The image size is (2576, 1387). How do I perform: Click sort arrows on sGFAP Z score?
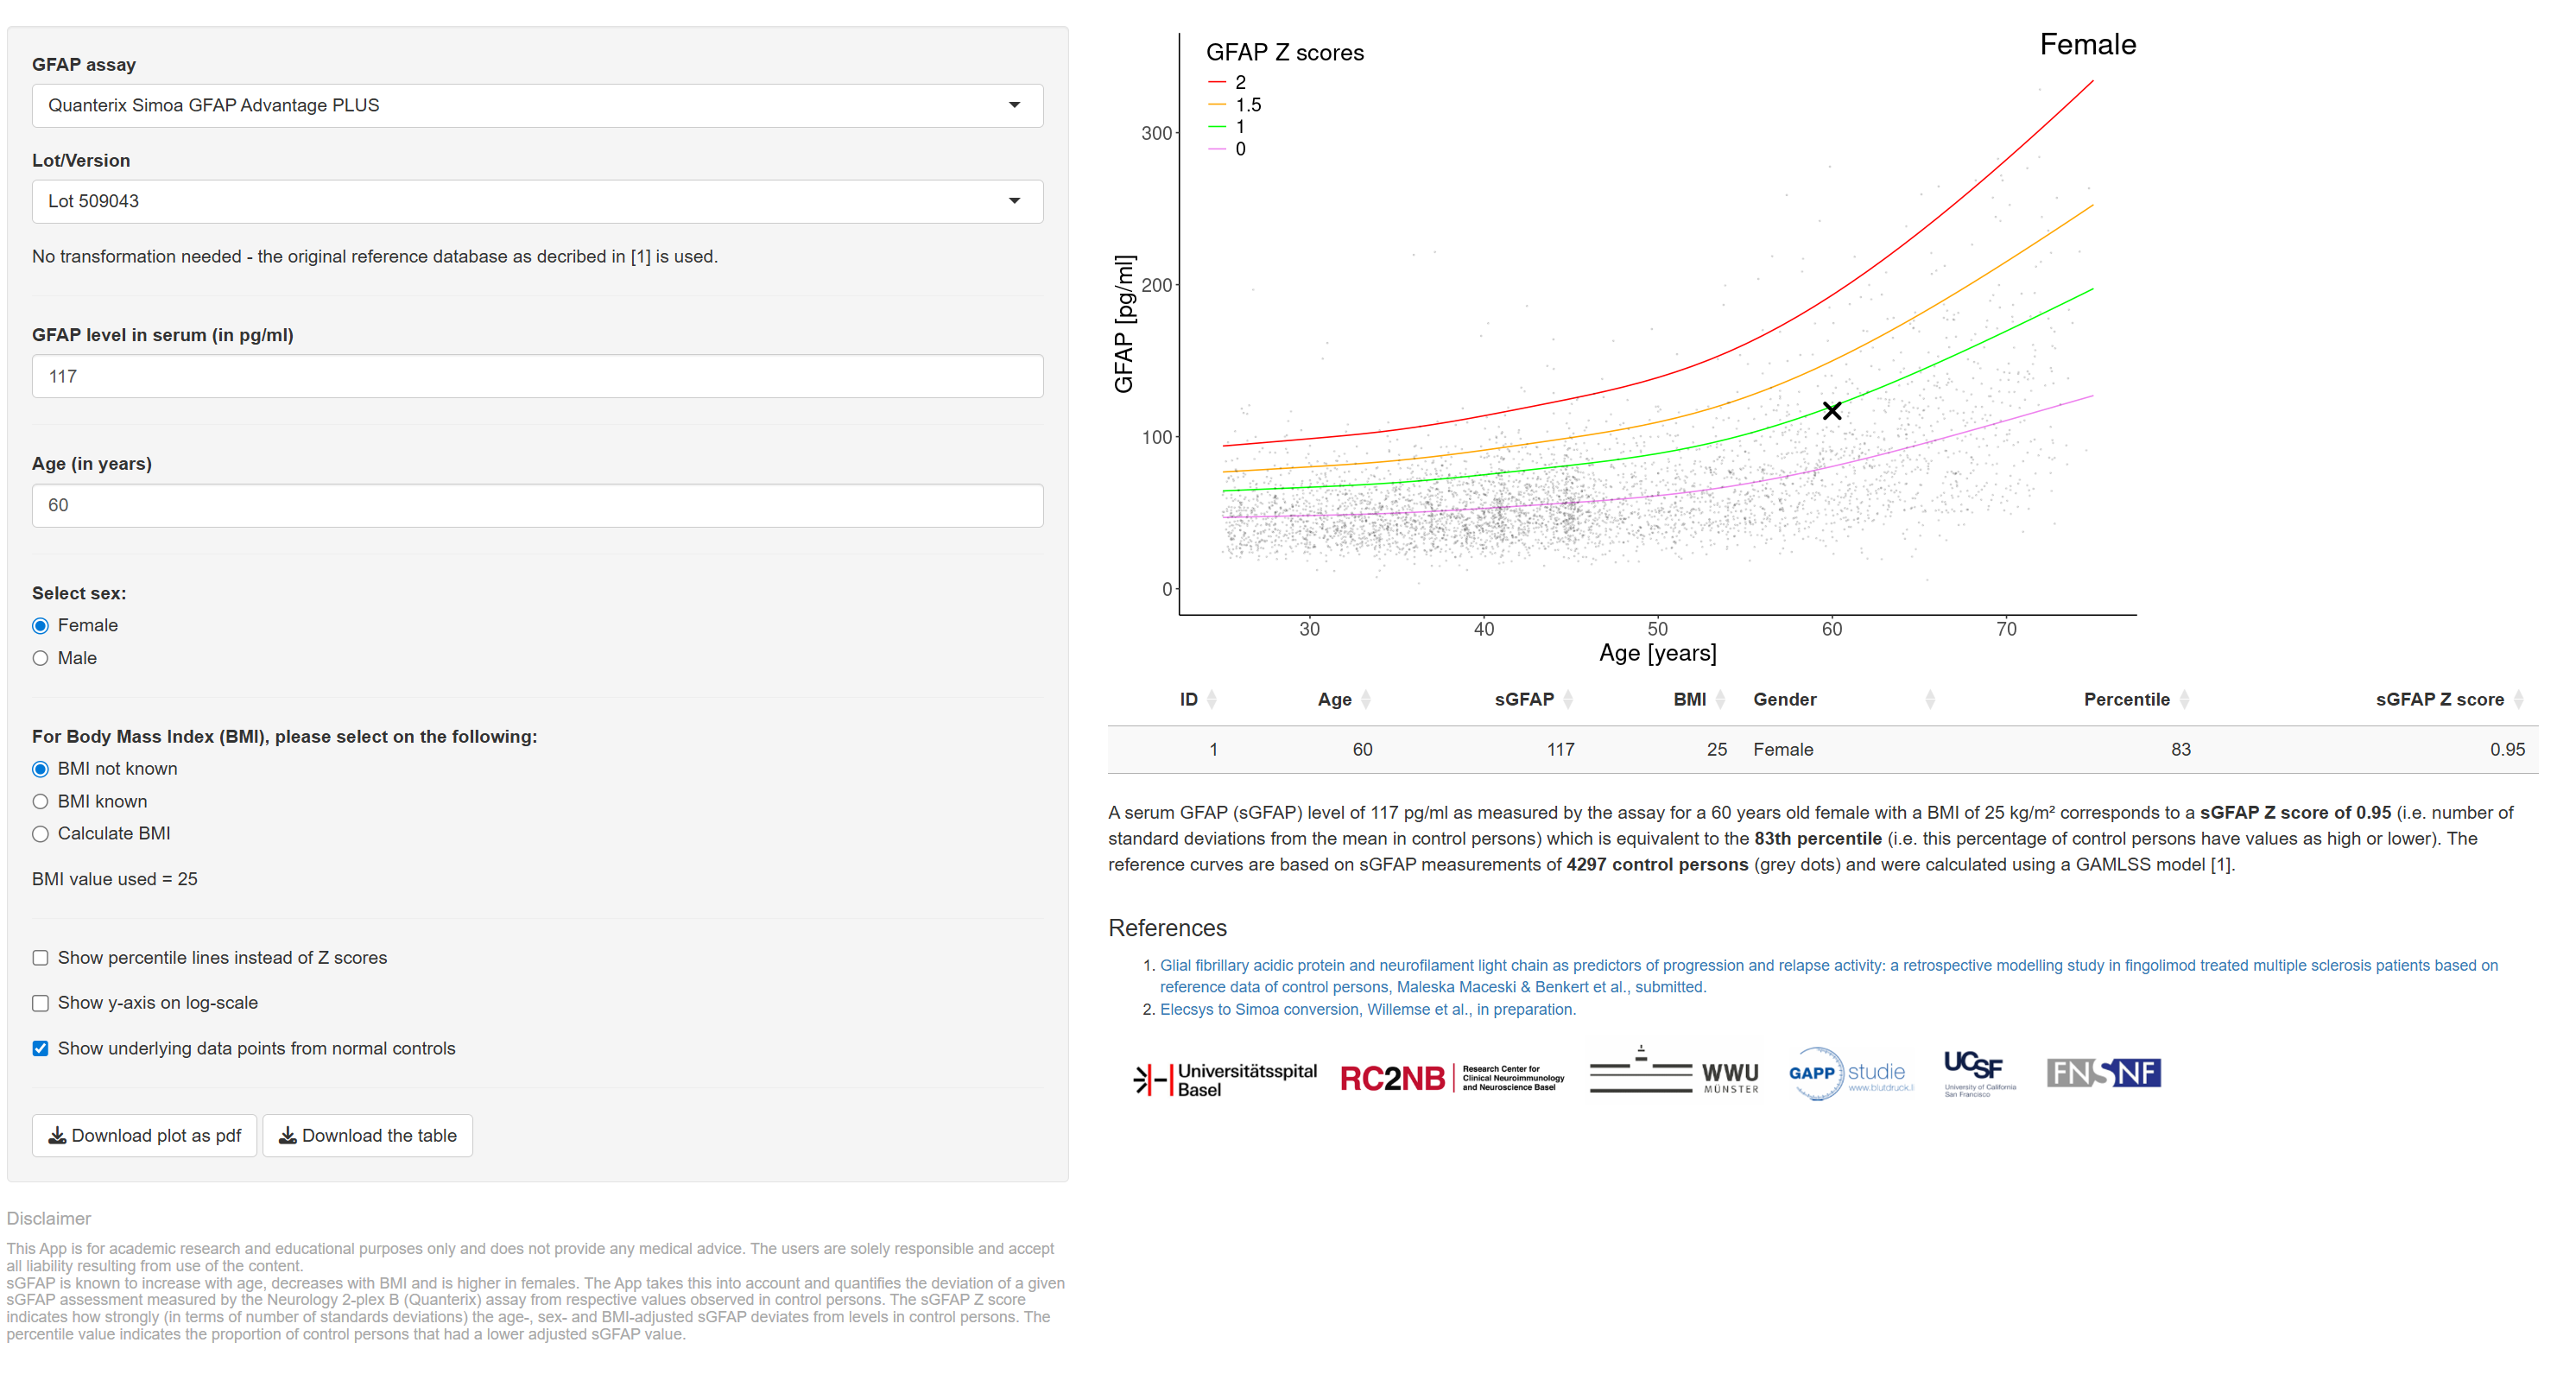pyautogui.click(x=2518, y=700)
